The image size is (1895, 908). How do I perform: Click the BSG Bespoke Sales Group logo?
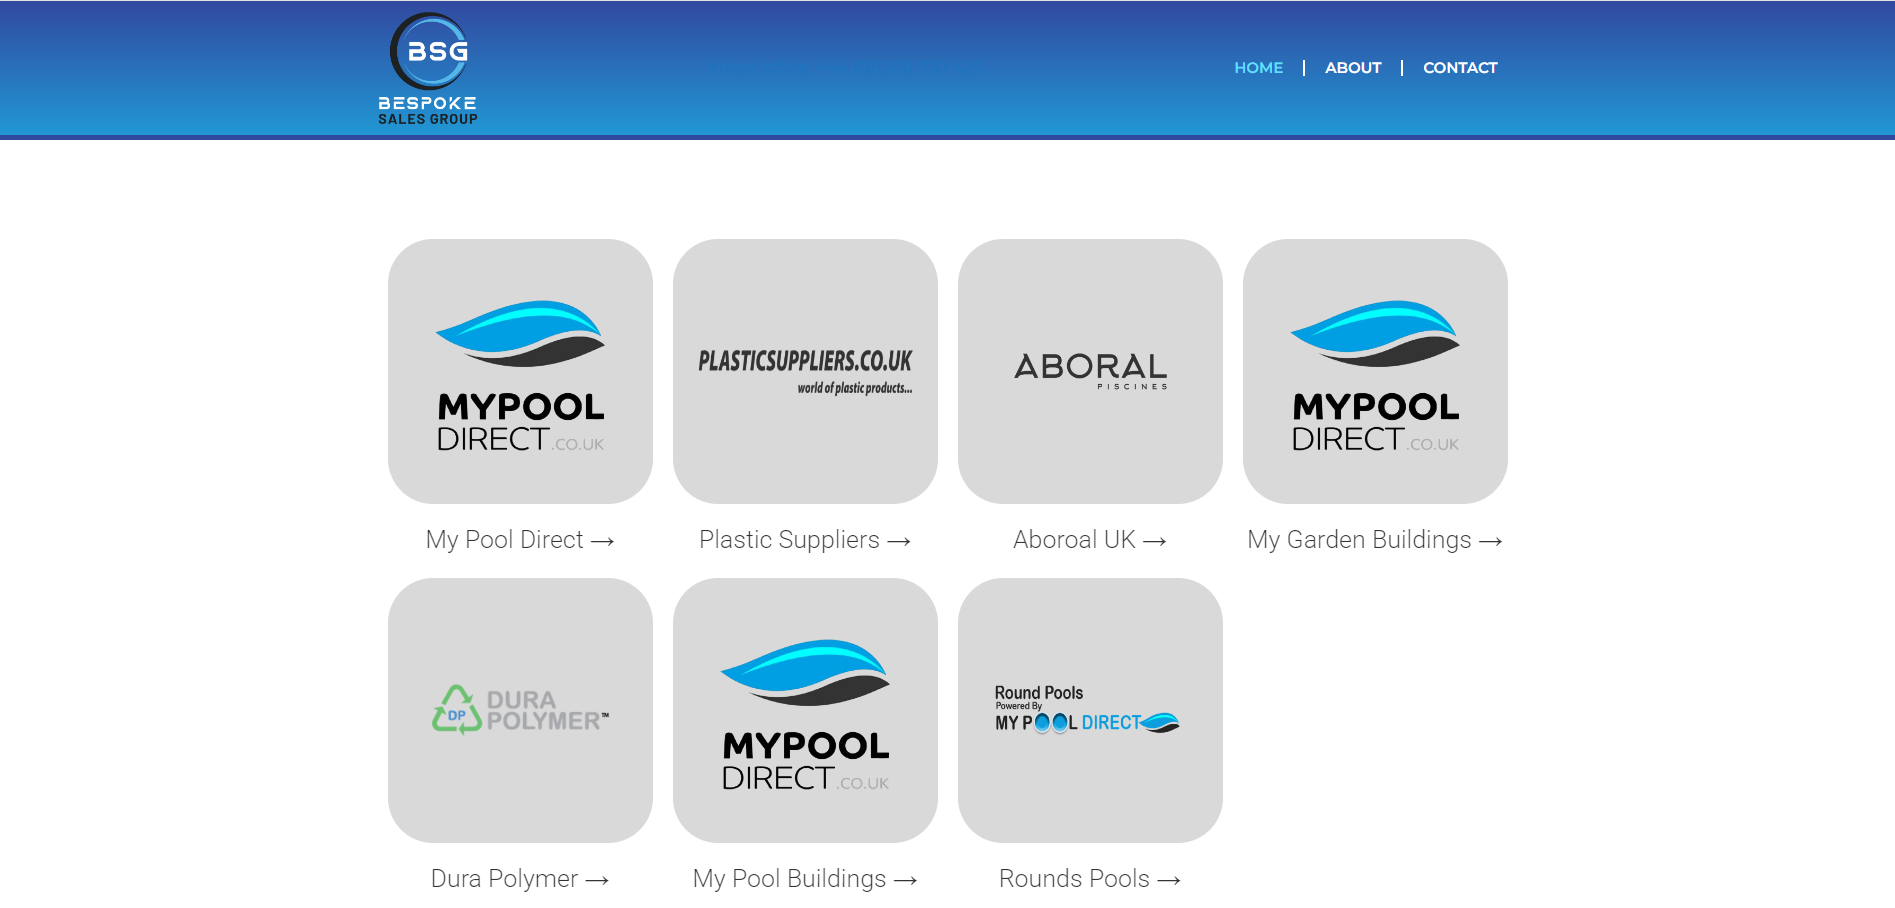tap(428, 69)
